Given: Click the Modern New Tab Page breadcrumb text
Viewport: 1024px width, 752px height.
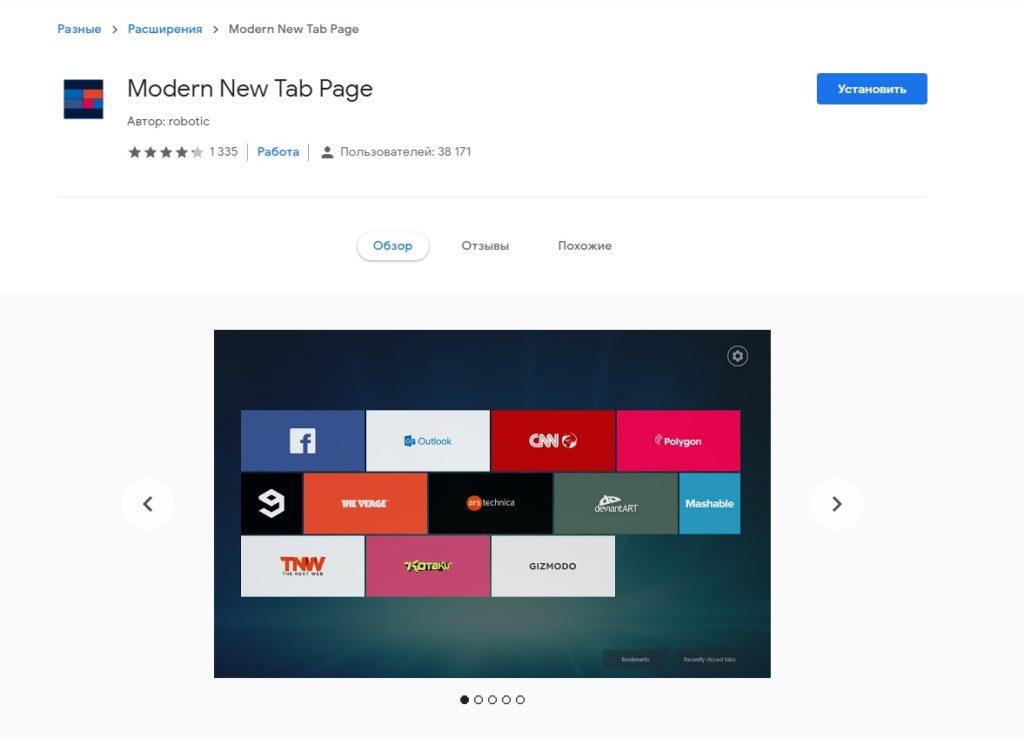Looking at the screenshot, I should click(294, 29).
